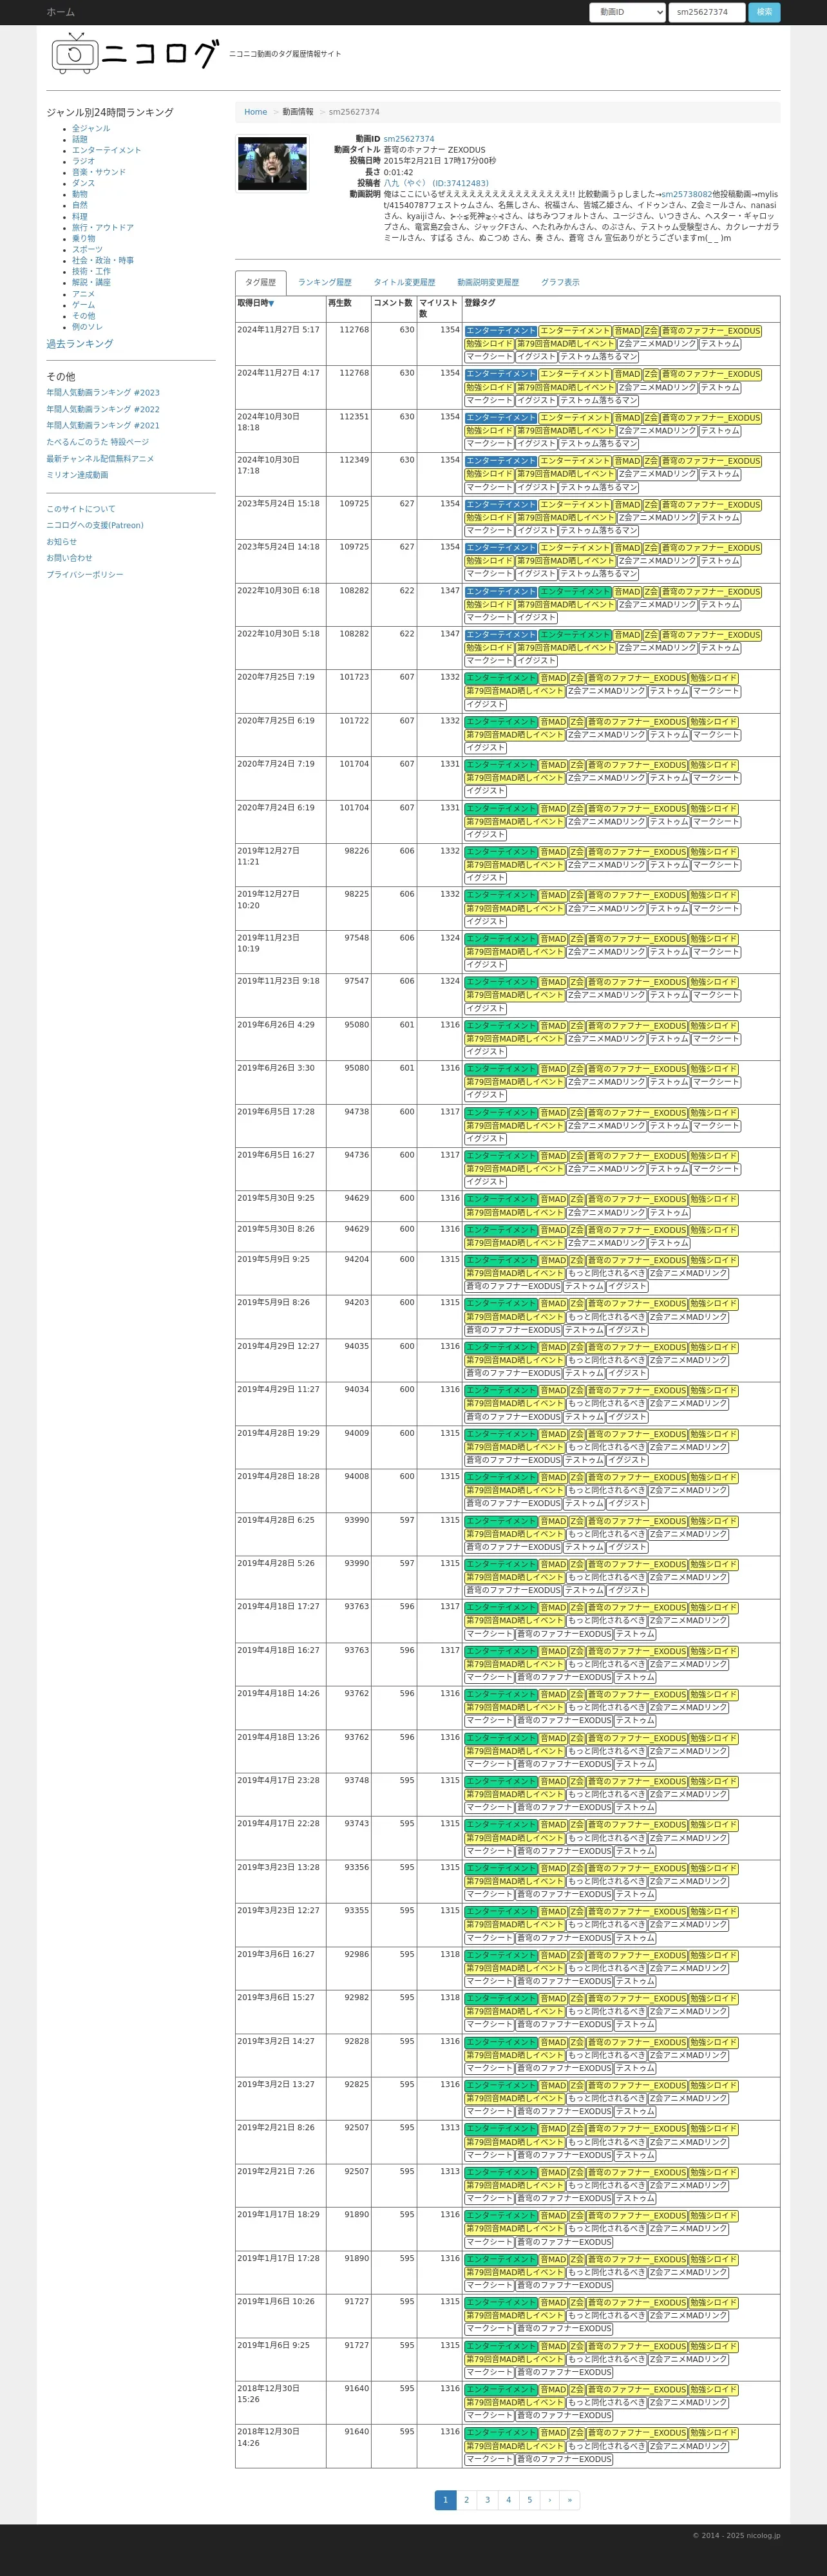Switch to the グラフ表示 tab
Image resolution: width=827 pixels, height=2576 pixels.
(x=560, y=282)
